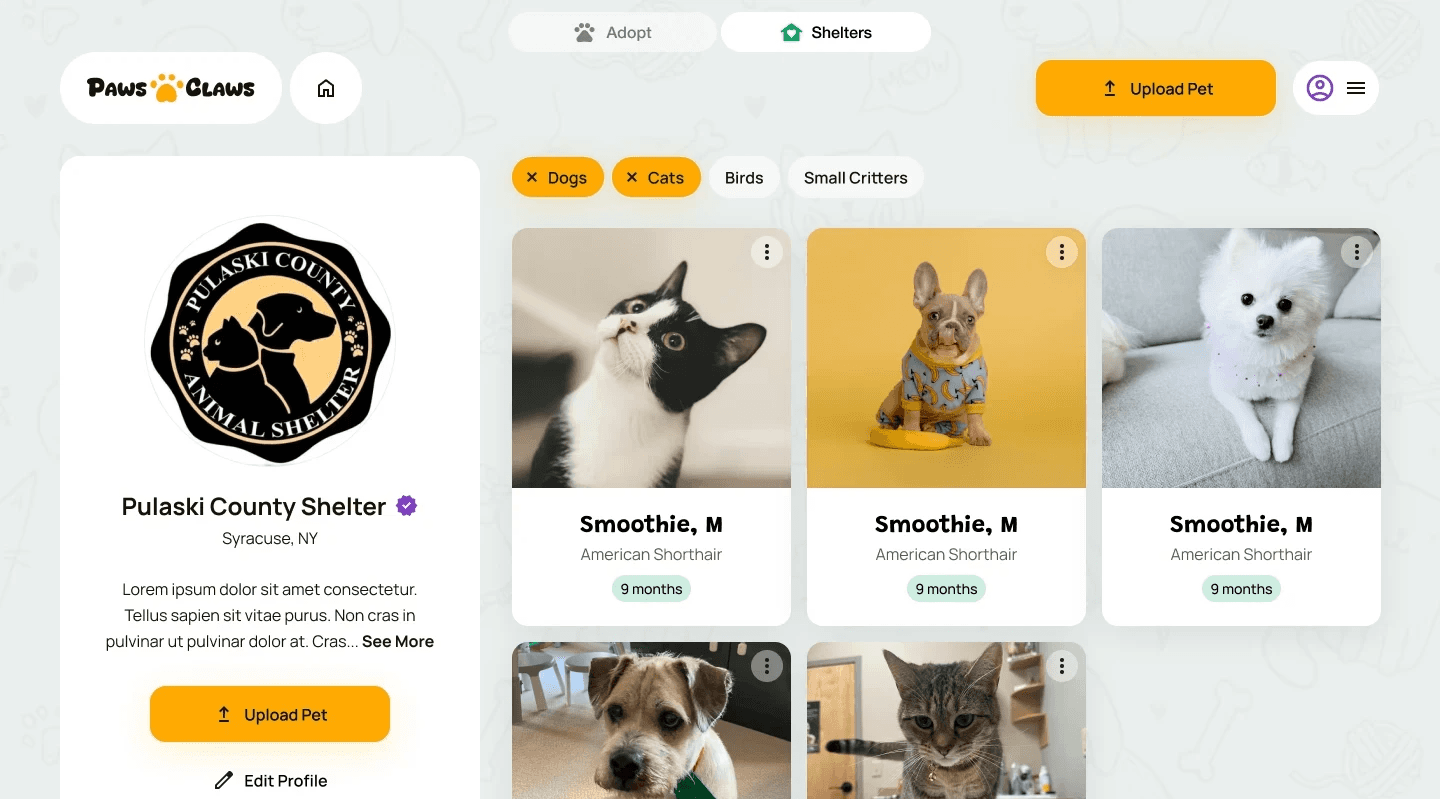Expand description with See More
The image size is (1440, 799).
tap(398, 642)
